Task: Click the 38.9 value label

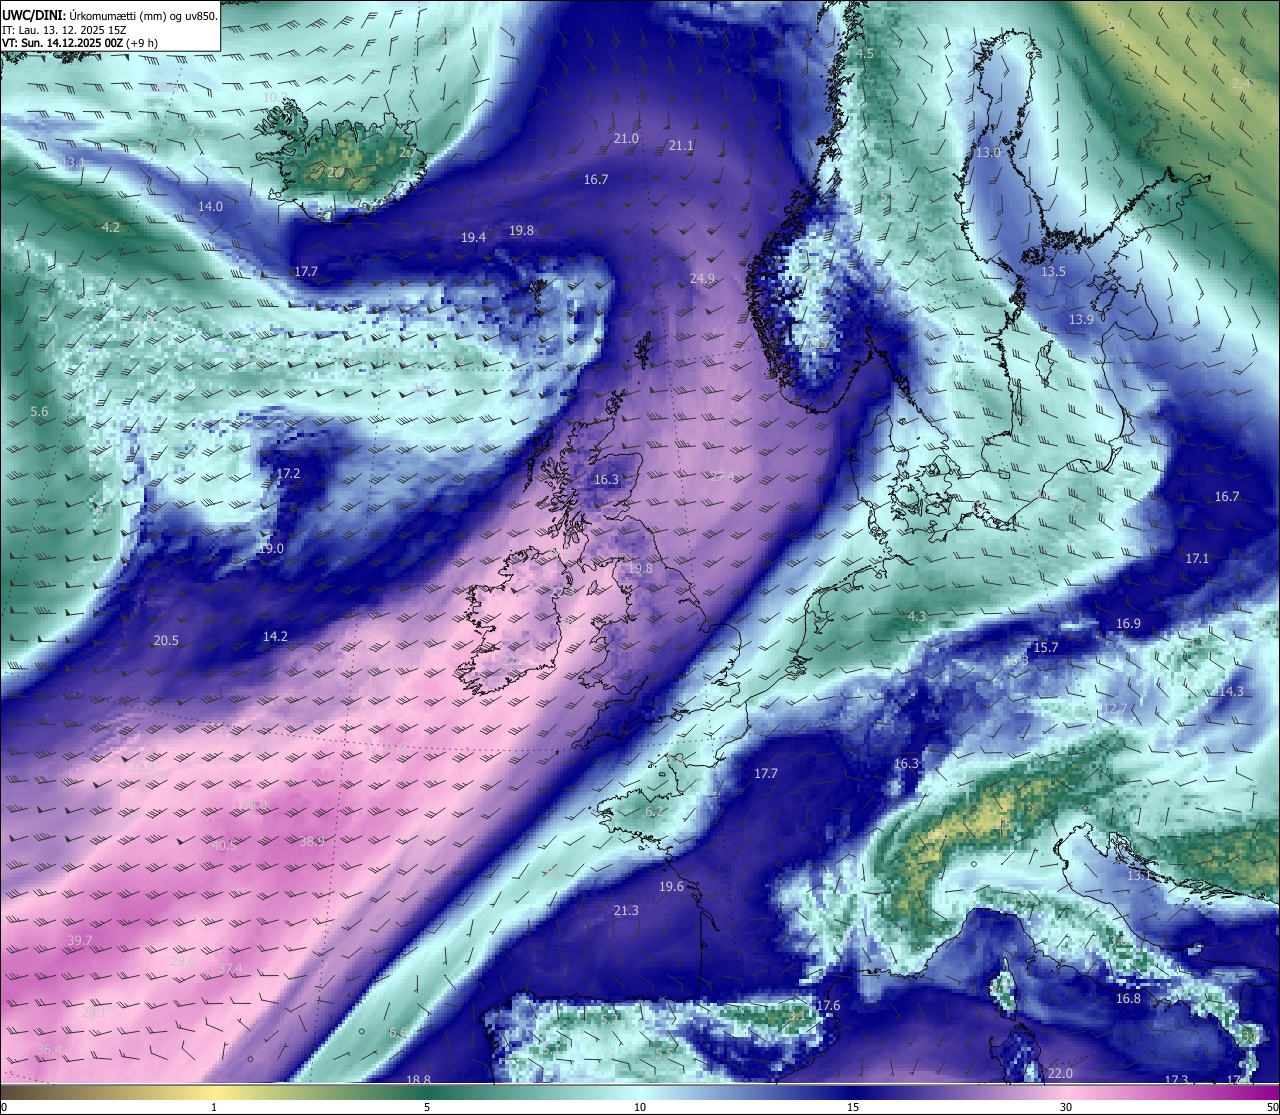Action: click(312, 841)
